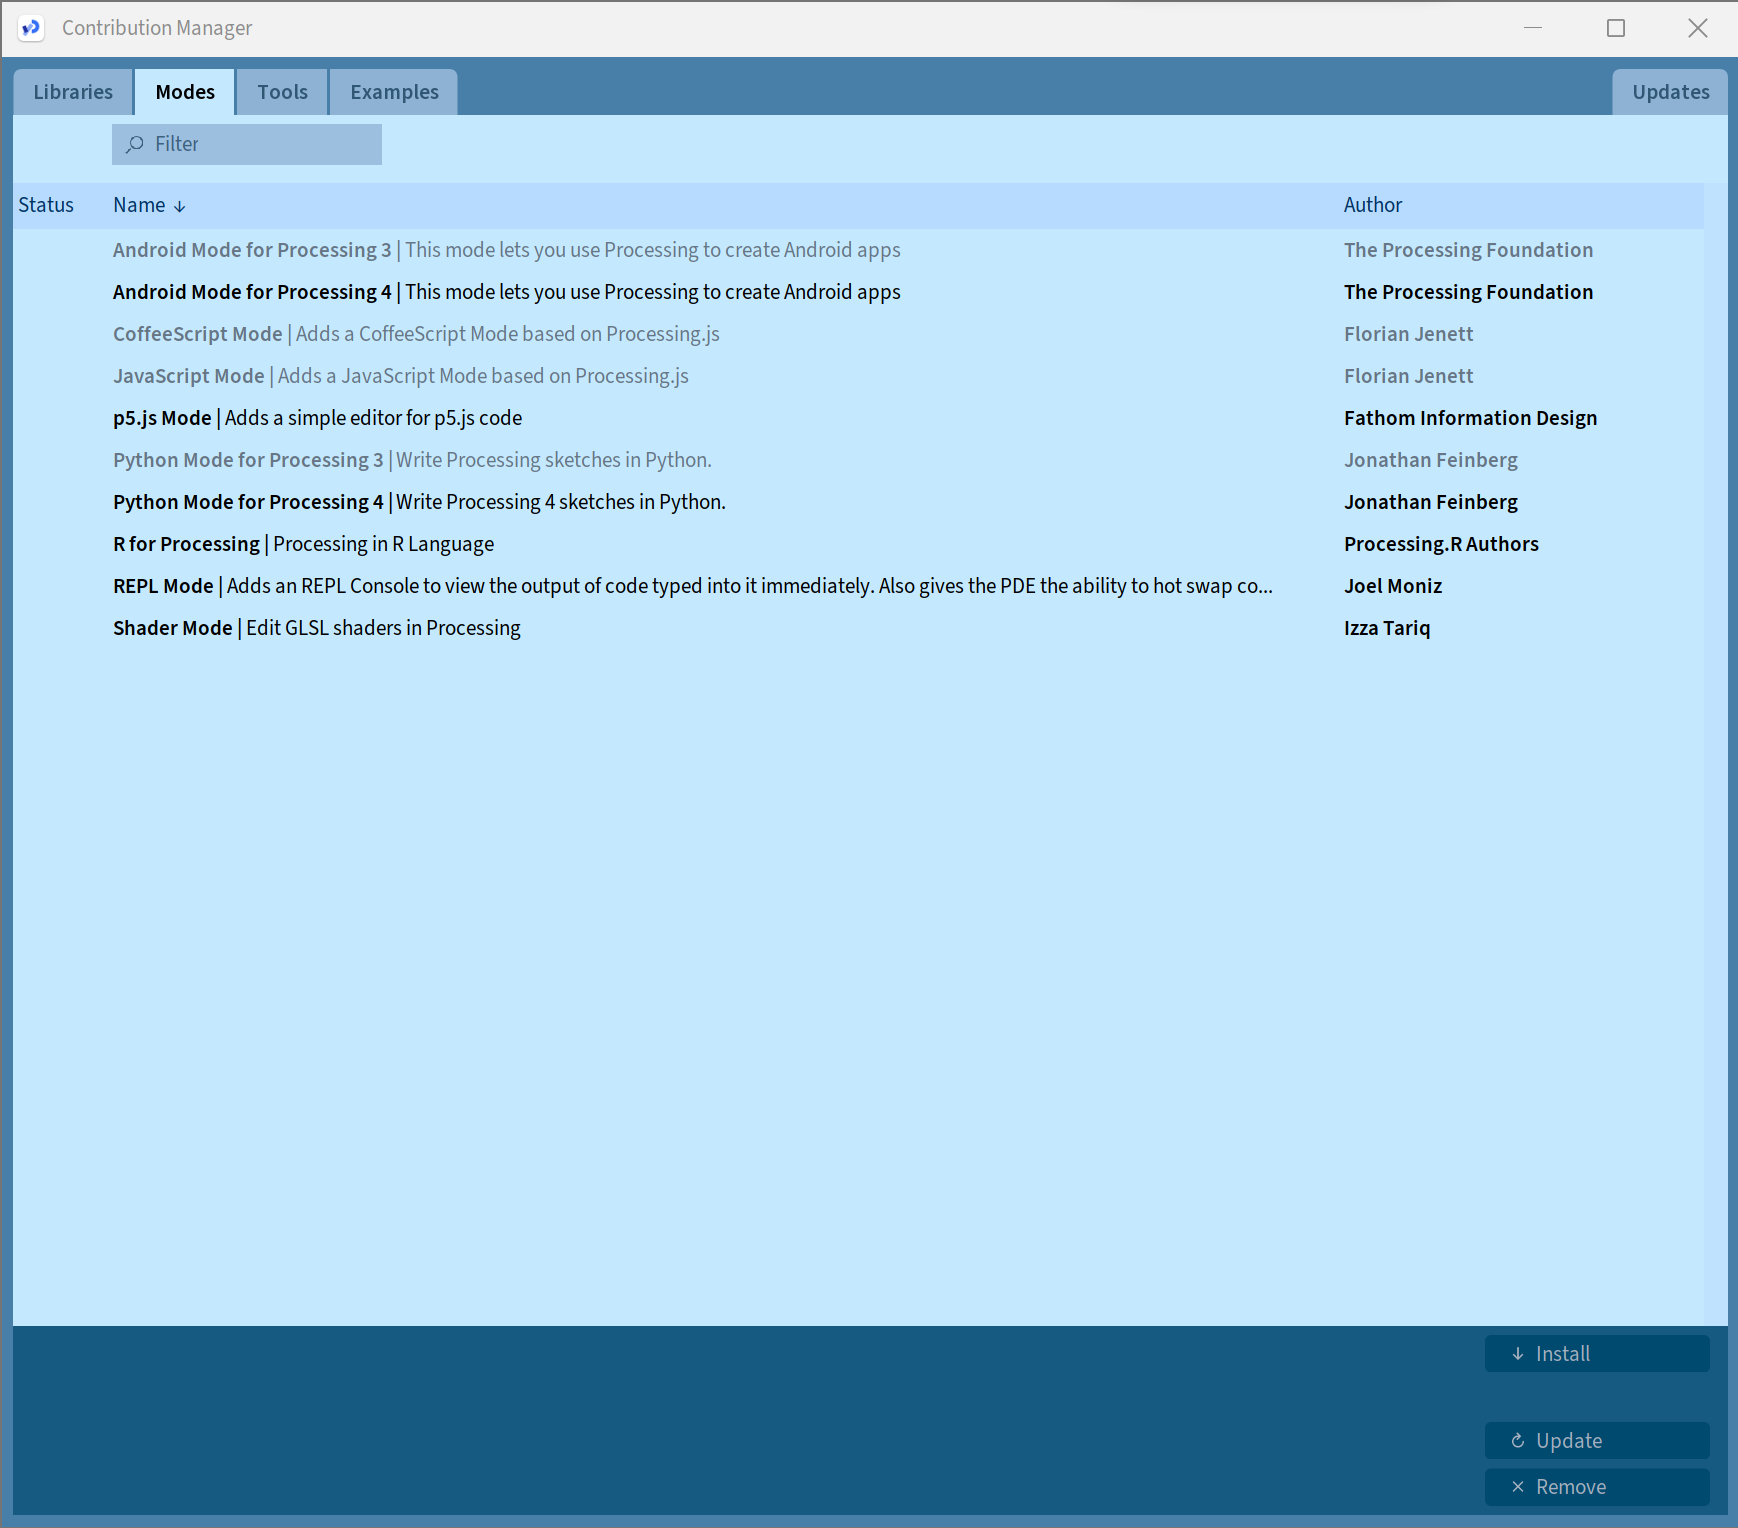Sort list by Status column header
Viewport: 1738px width, 1528px height.
[x=46, y=205]
